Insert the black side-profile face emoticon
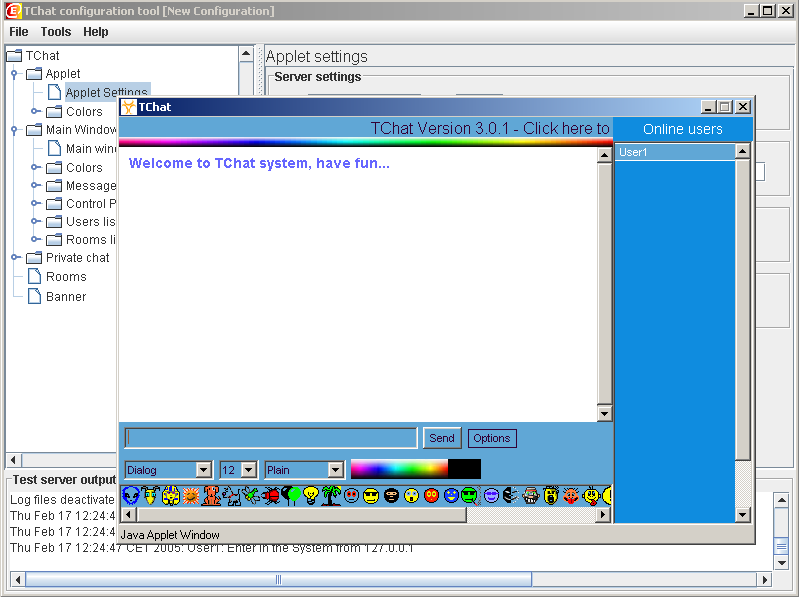 point(511,495)
